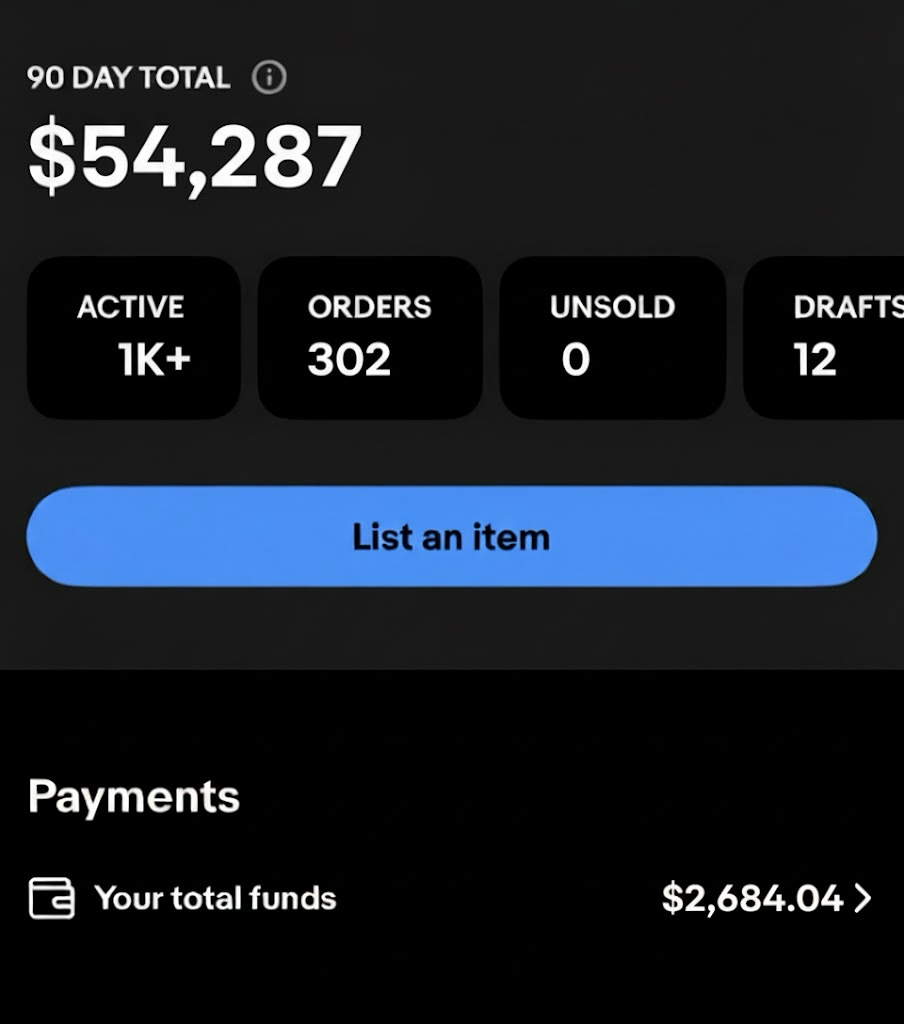904x1024 pixels.
Task: Select the UNSOLD label text
Action: pyautogui.click(x=612, y=307)
